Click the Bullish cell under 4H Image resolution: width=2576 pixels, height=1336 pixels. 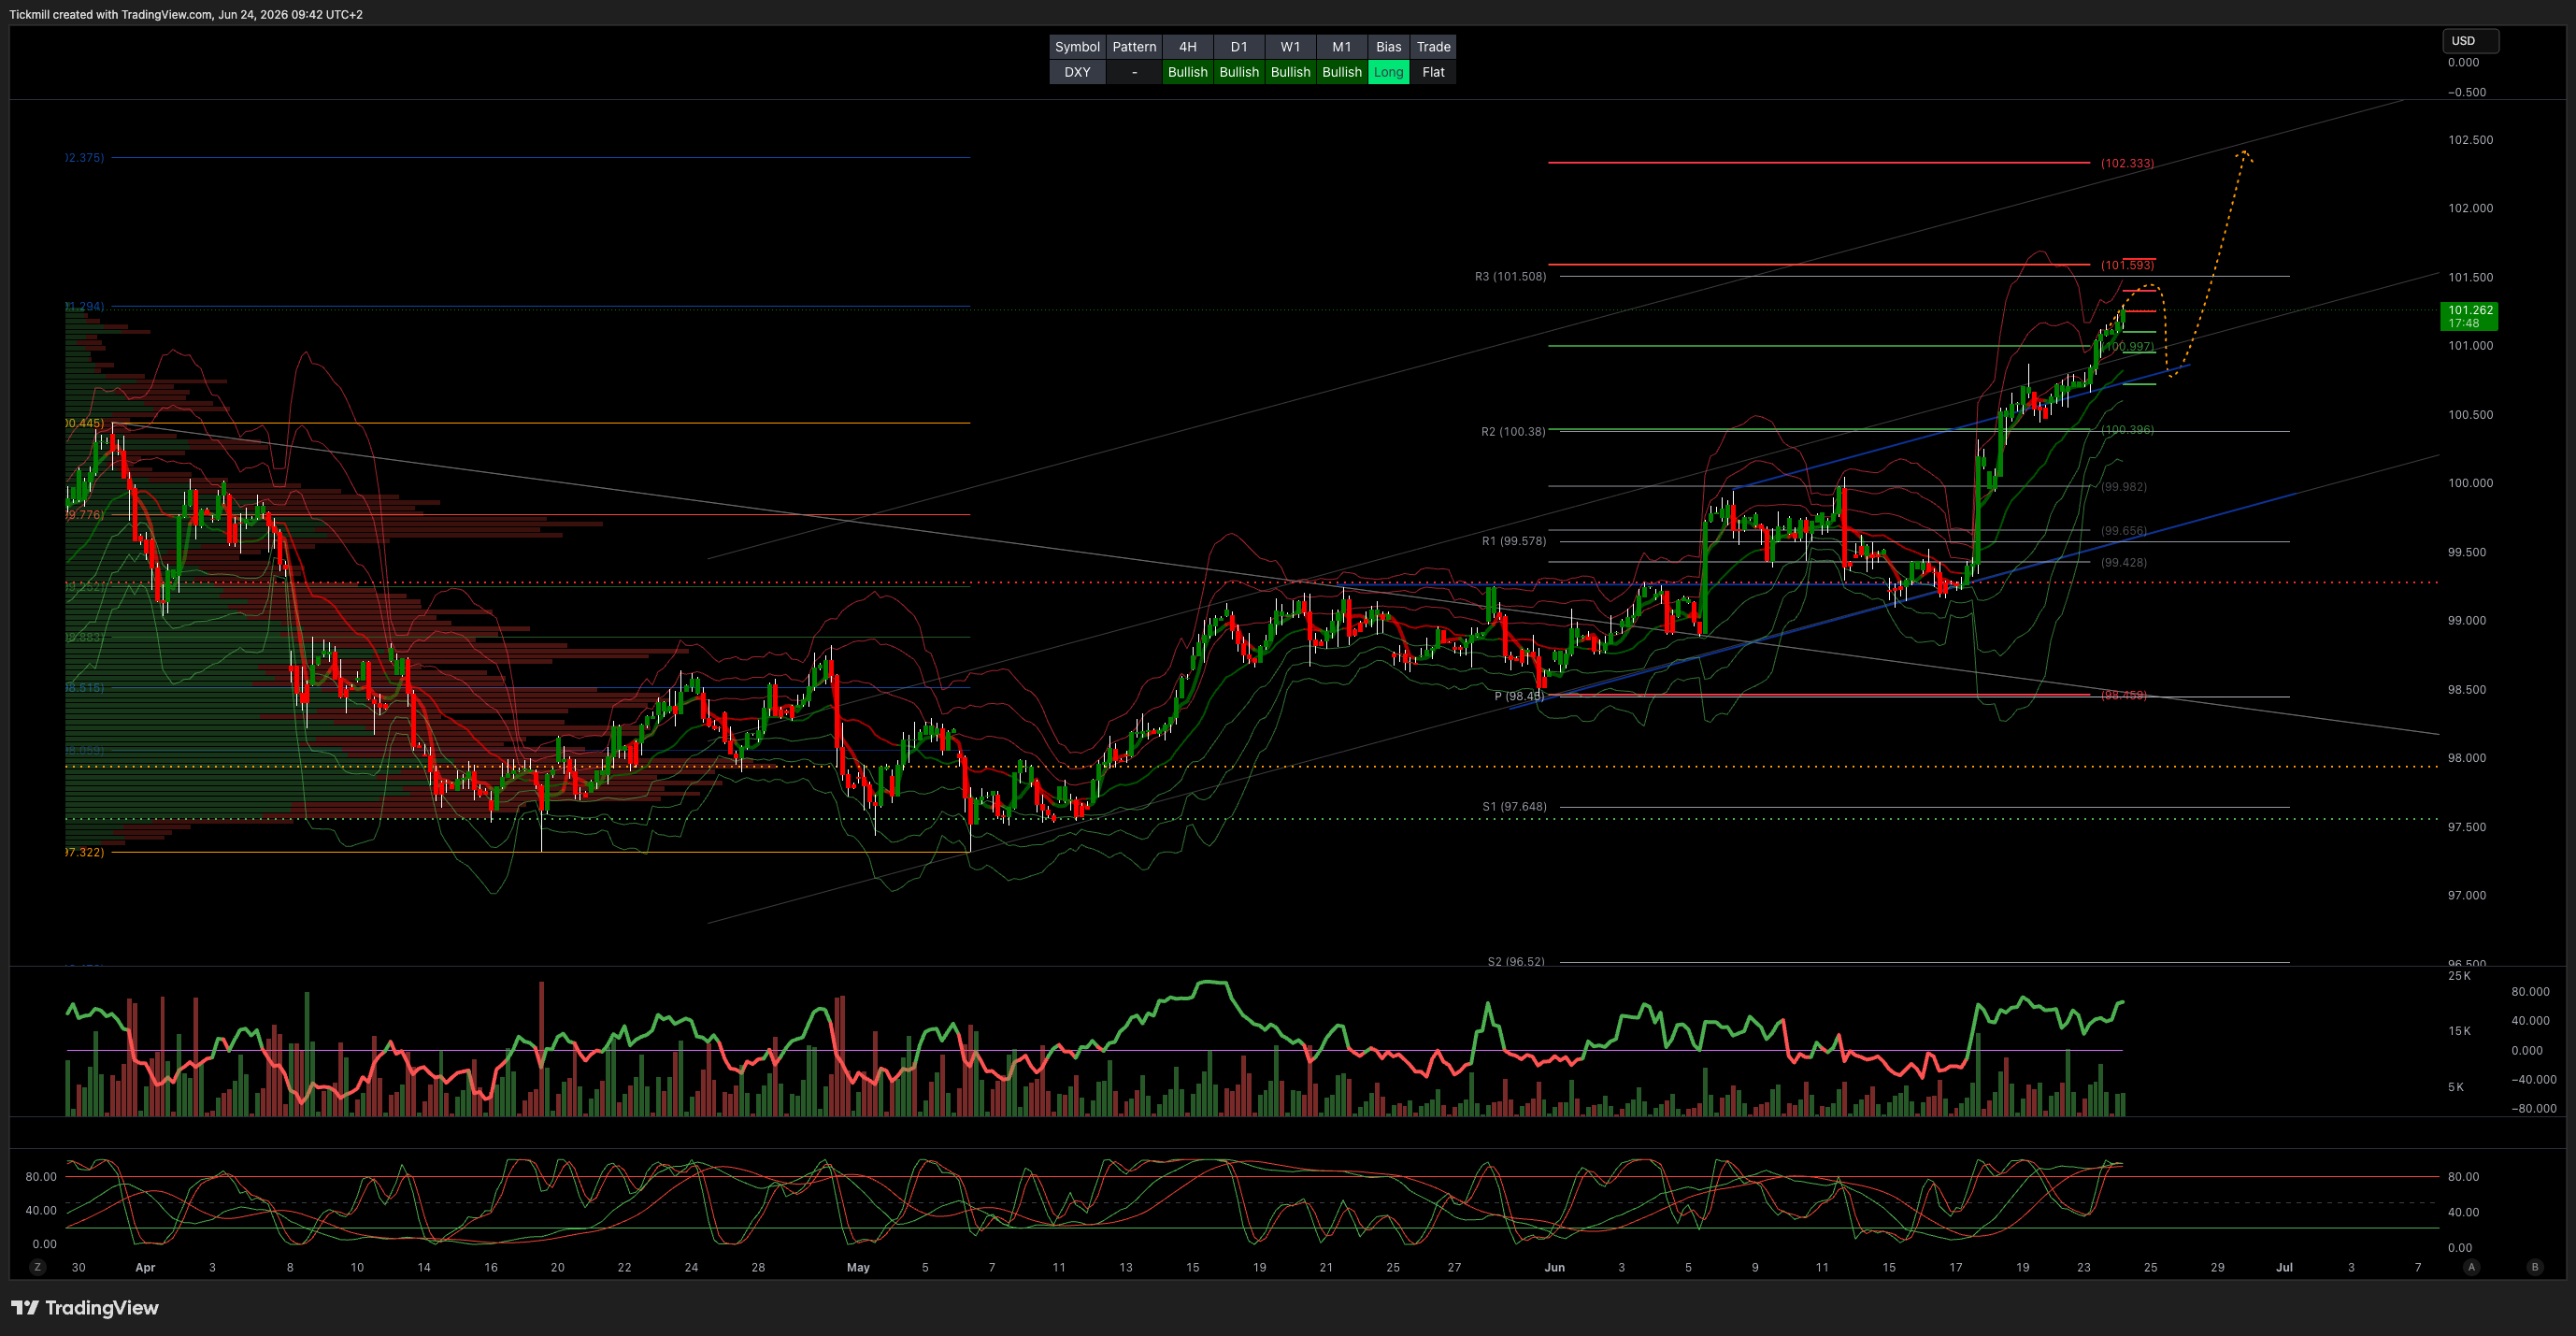tap(1188, 72)
